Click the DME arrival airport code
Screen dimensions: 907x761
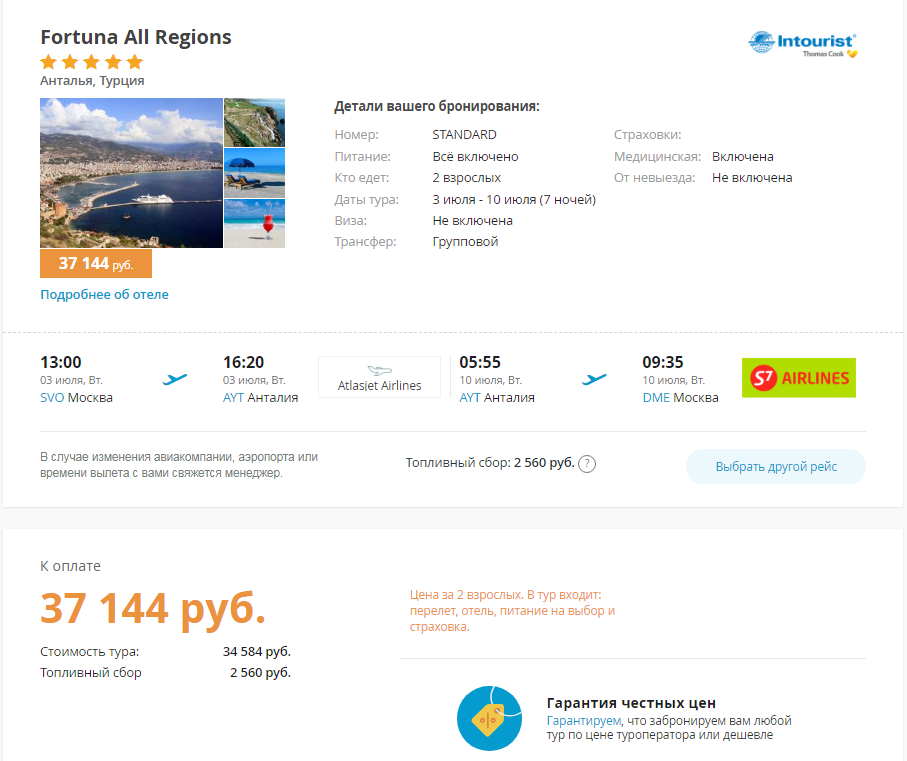click(x=656, y=398)
